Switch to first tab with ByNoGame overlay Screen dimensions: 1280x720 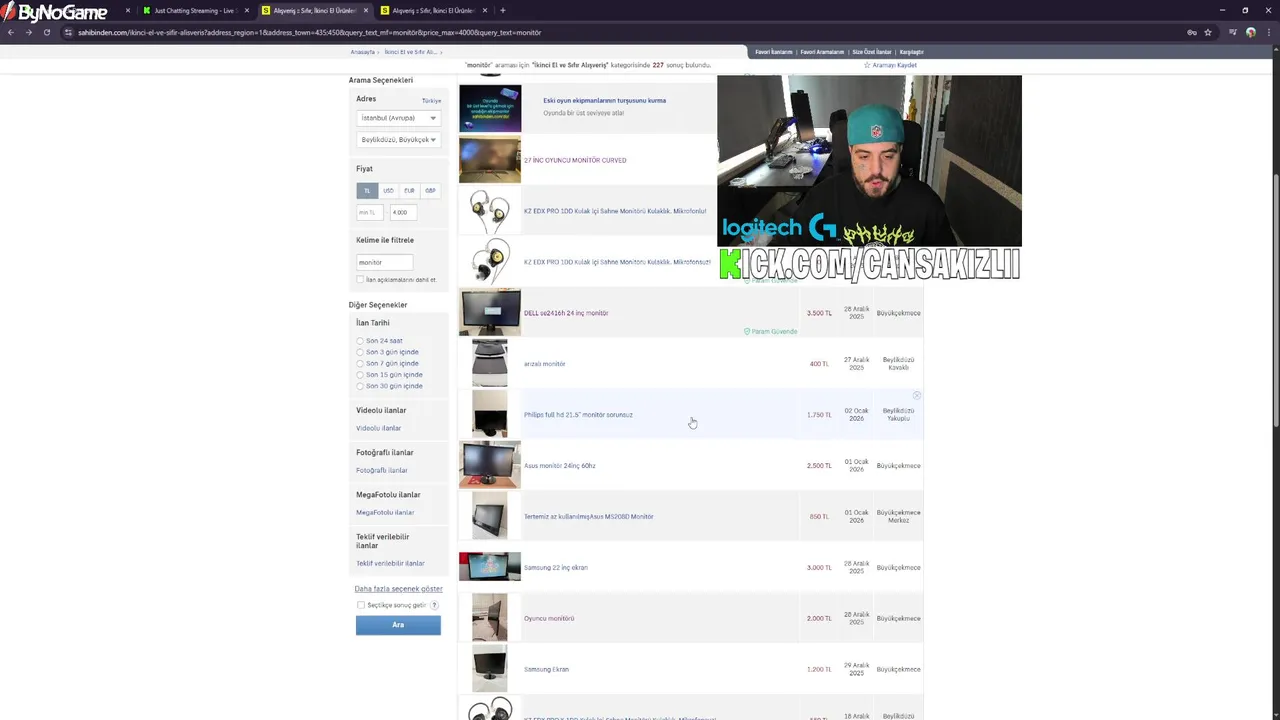click(68, 10)
